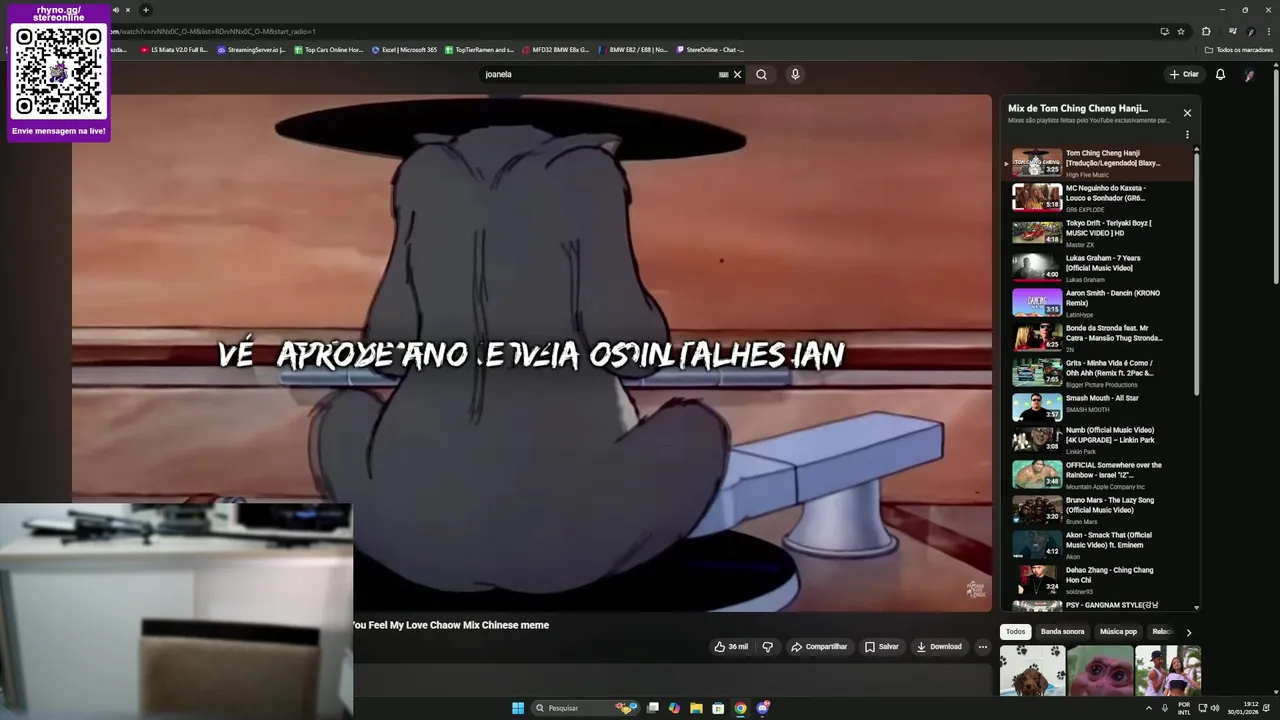Click the video player to pause playback
This screenshot has width=1280, height=720.
531,353
